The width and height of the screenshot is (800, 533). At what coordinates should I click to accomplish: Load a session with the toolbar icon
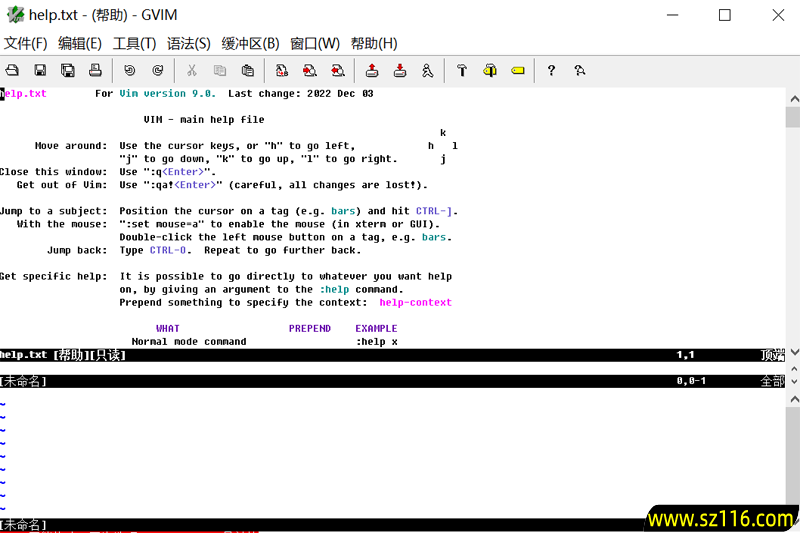[372, 70]
